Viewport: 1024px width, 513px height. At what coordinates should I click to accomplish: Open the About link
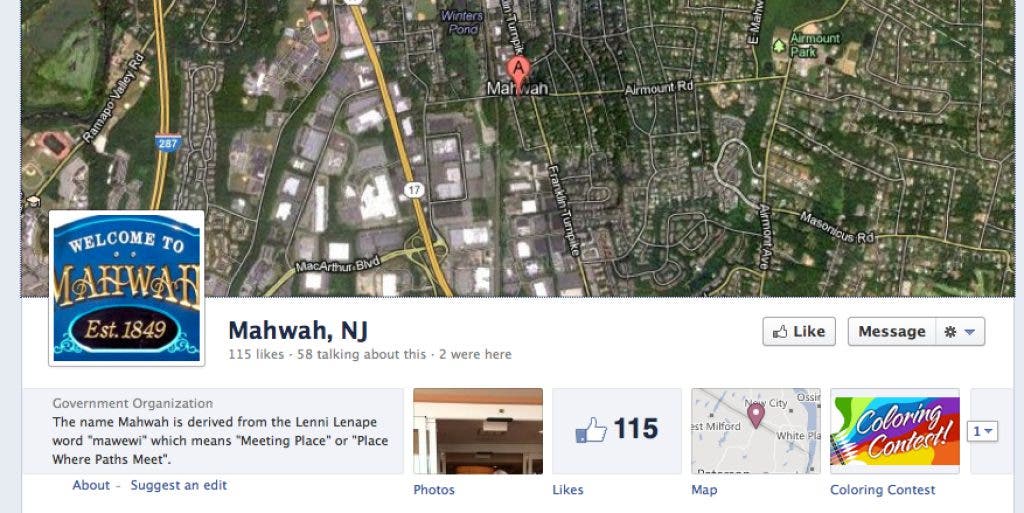coord(91,485)
